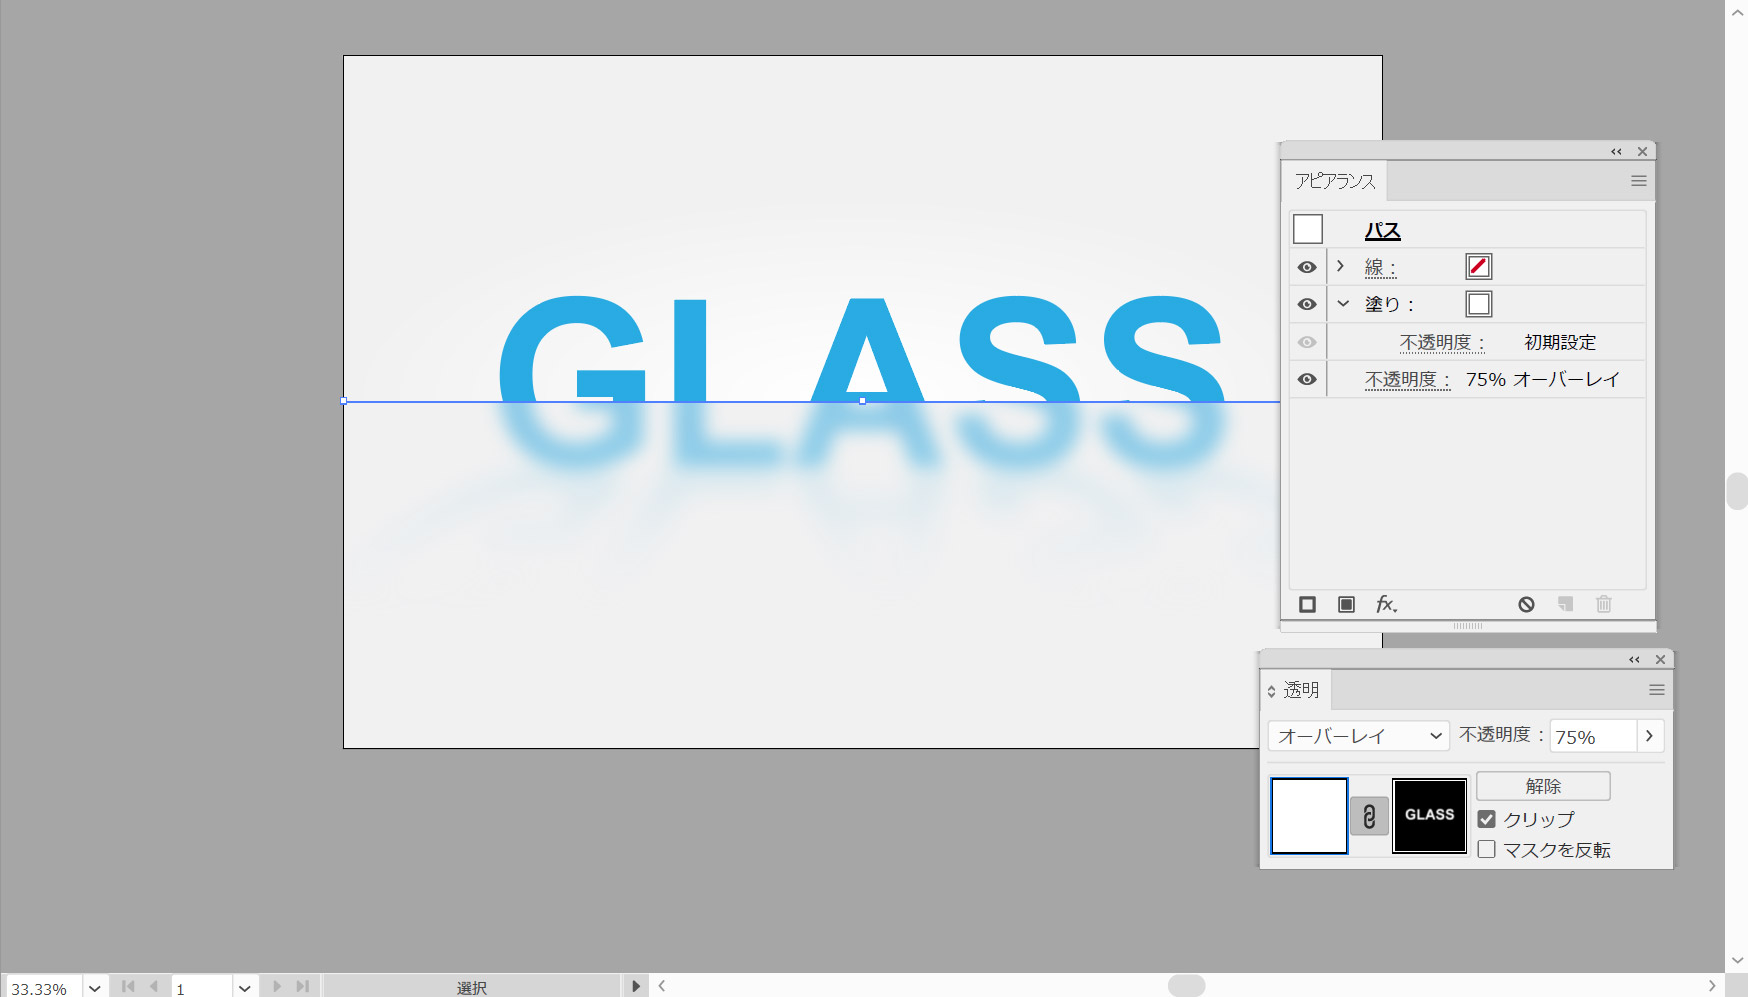Screen dimensions: 1748x997
Task: Uncheck the クリップ checkbox
Action: (x=1487, y=819)
